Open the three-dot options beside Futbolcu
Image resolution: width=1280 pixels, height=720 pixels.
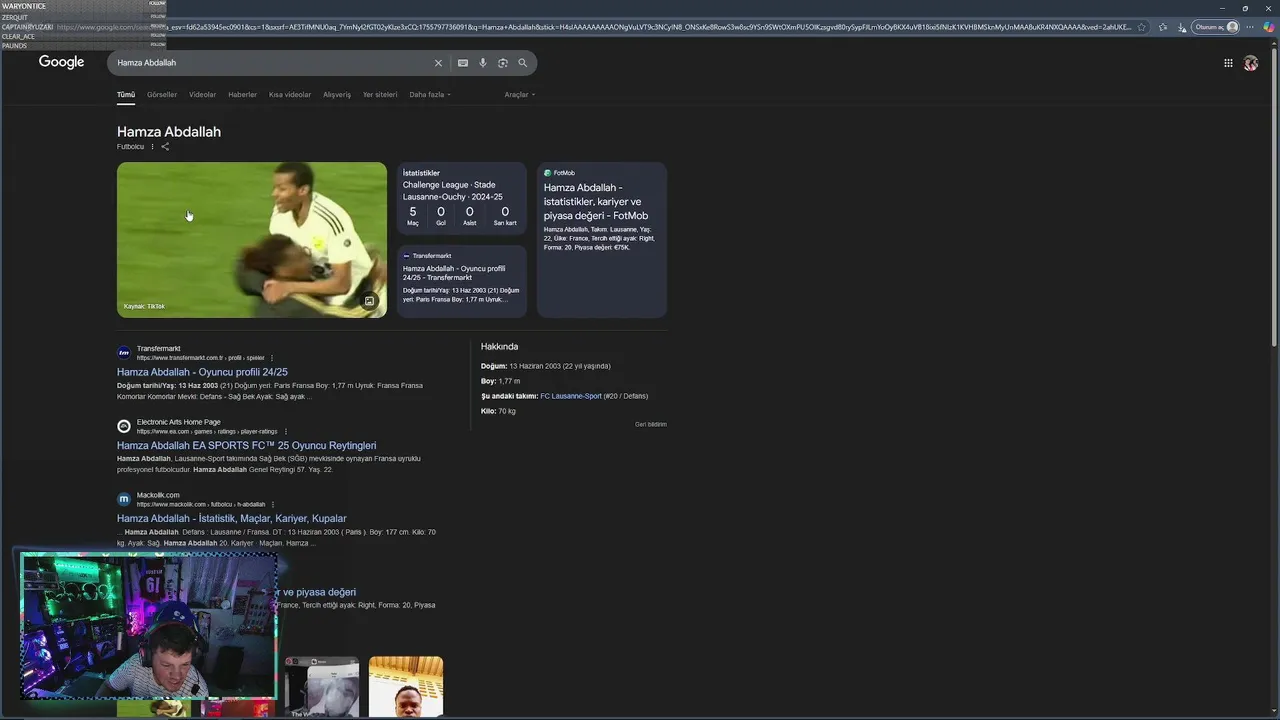click(x=153, y=147)
